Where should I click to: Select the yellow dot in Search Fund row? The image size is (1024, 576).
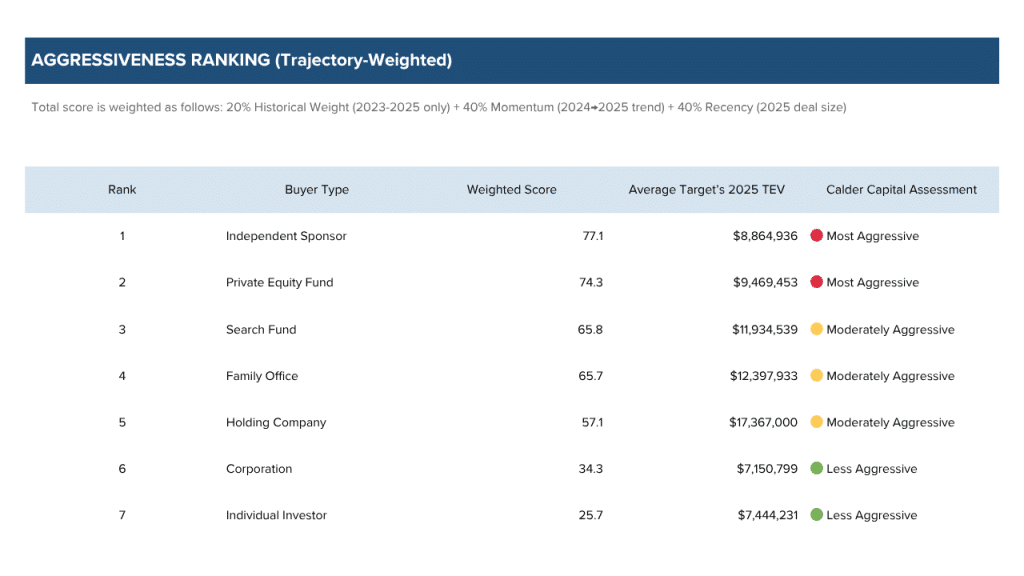pos(816,329)
